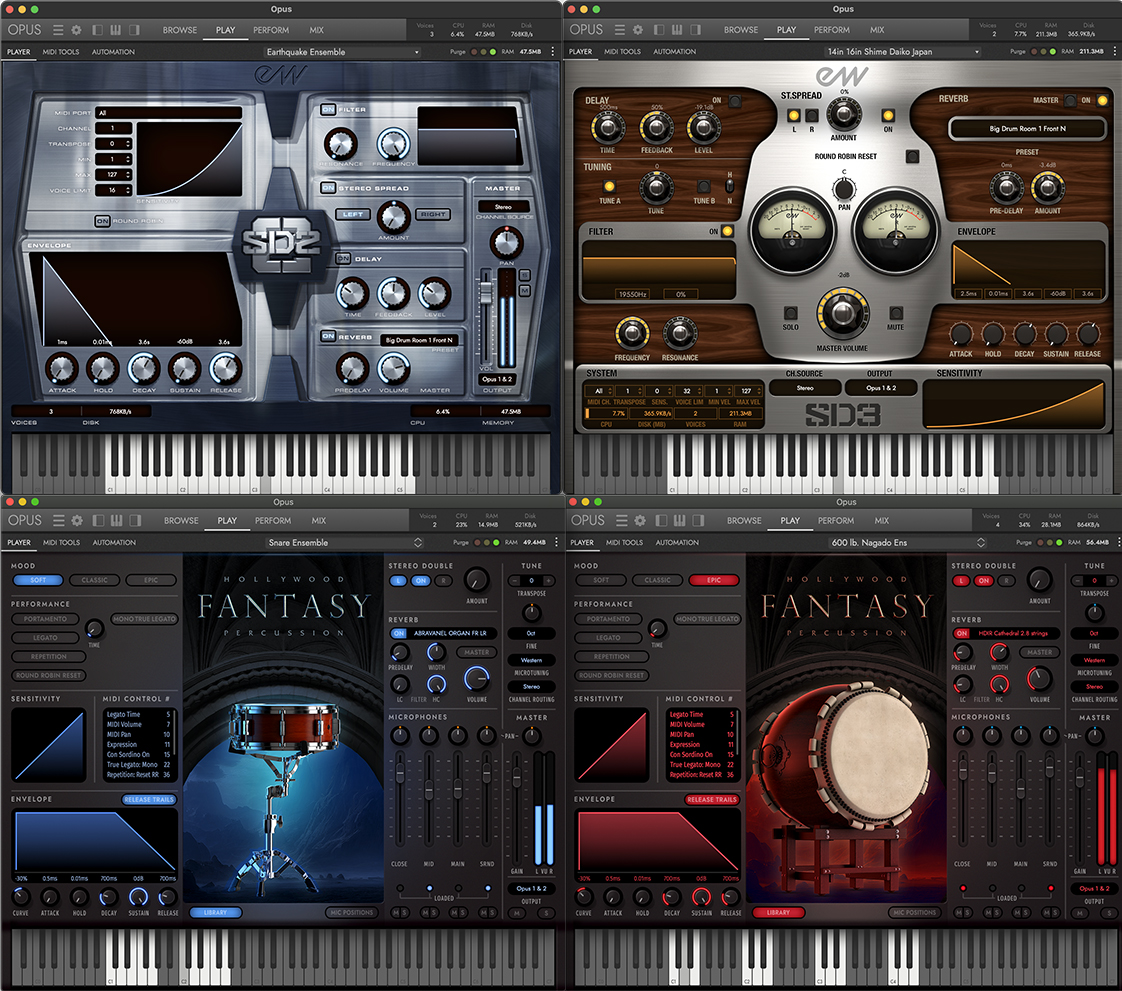Open three-dot options menu in Shime Daiko window
1122x991 pixels.
(x=1113, y=52)
